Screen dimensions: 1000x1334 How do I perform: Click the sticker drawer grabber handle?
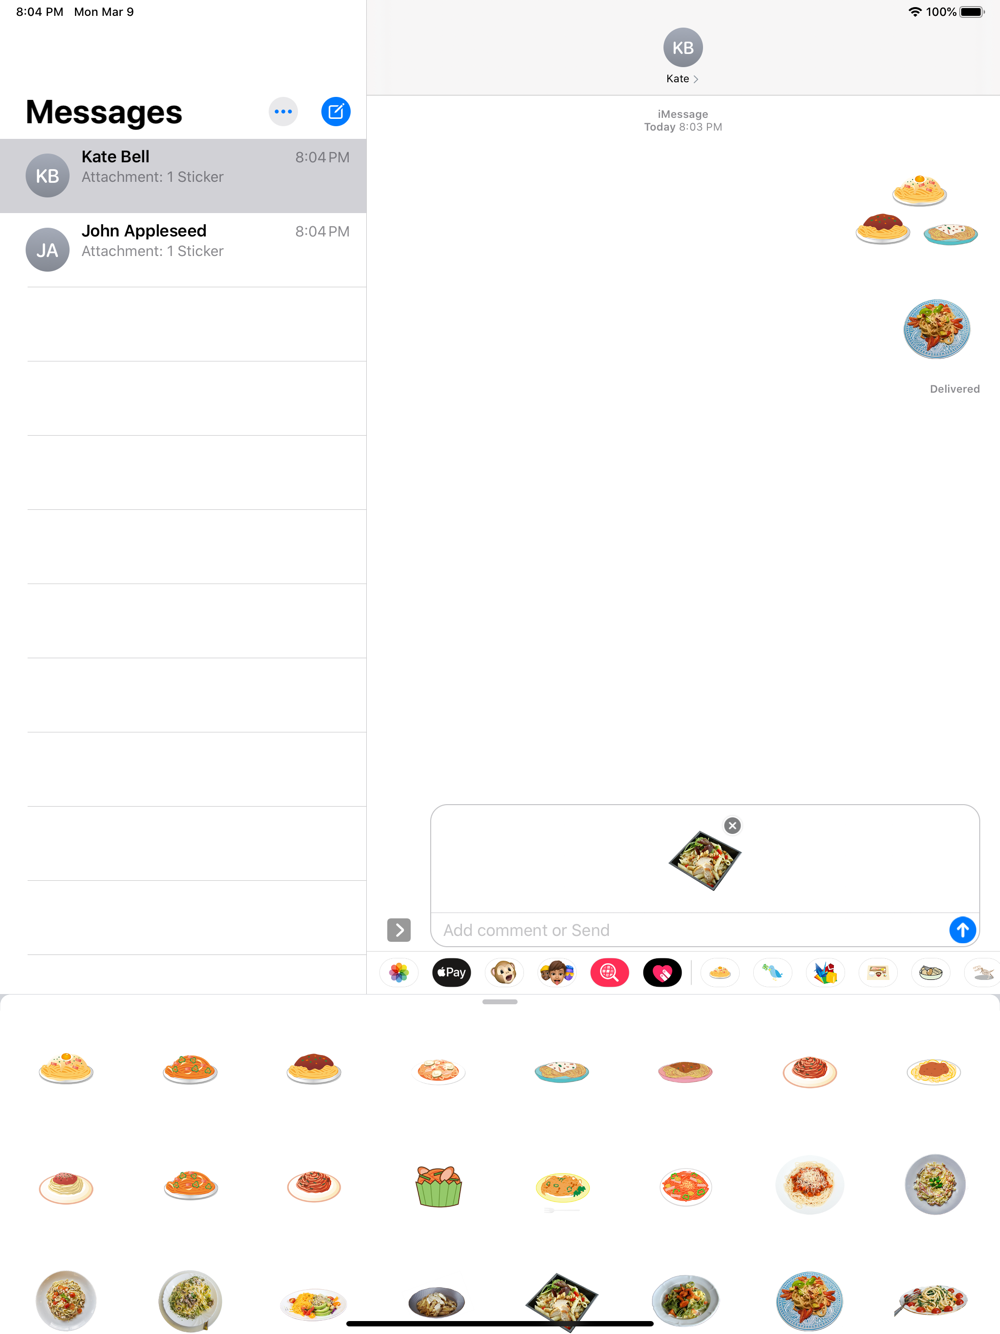[500, 1002]
